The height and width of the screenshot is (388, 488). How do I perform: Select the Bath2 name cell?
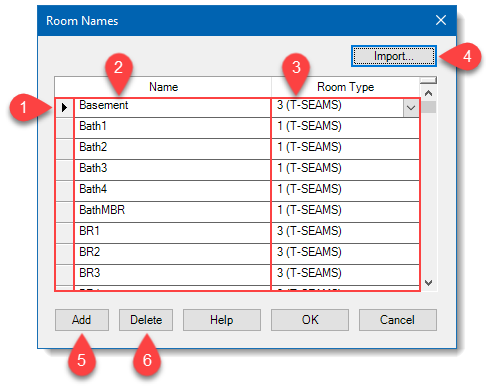point(172,149)
